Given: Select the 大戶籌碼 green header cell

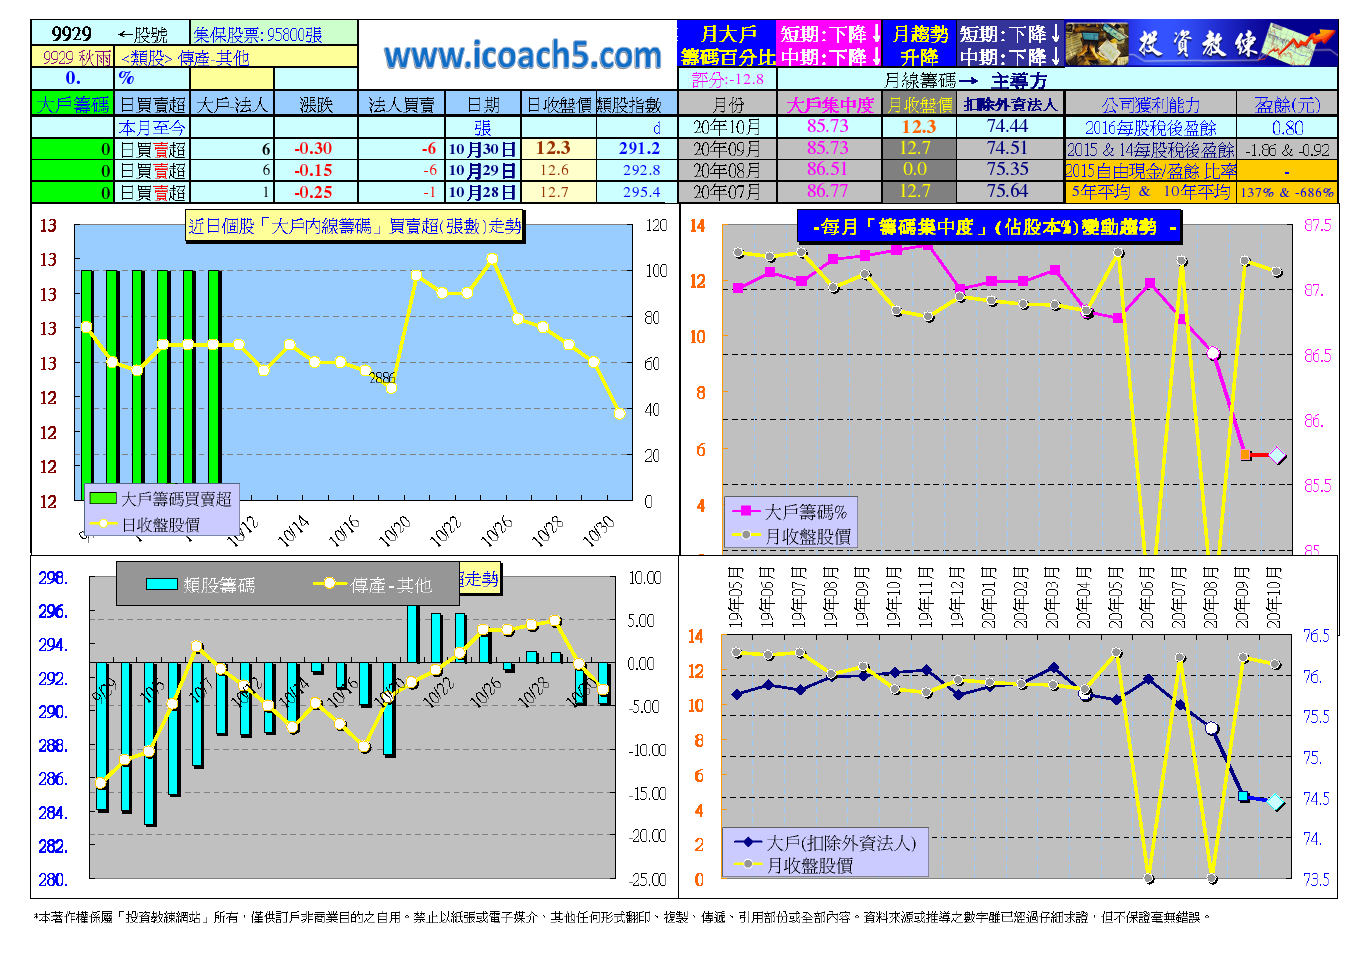Looking at the screenshot, I should tap(73, 104).
